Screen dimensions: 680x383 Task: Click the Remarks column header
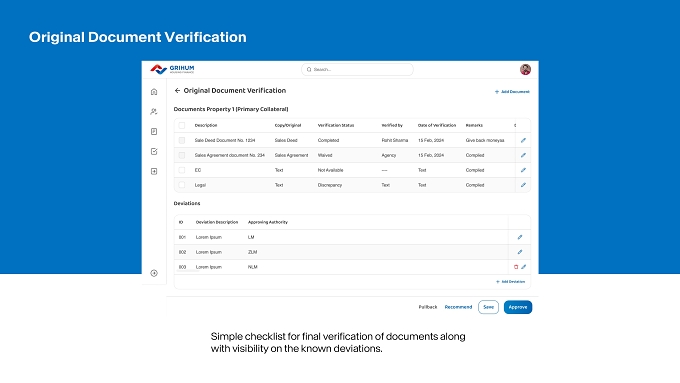point(474,125)
